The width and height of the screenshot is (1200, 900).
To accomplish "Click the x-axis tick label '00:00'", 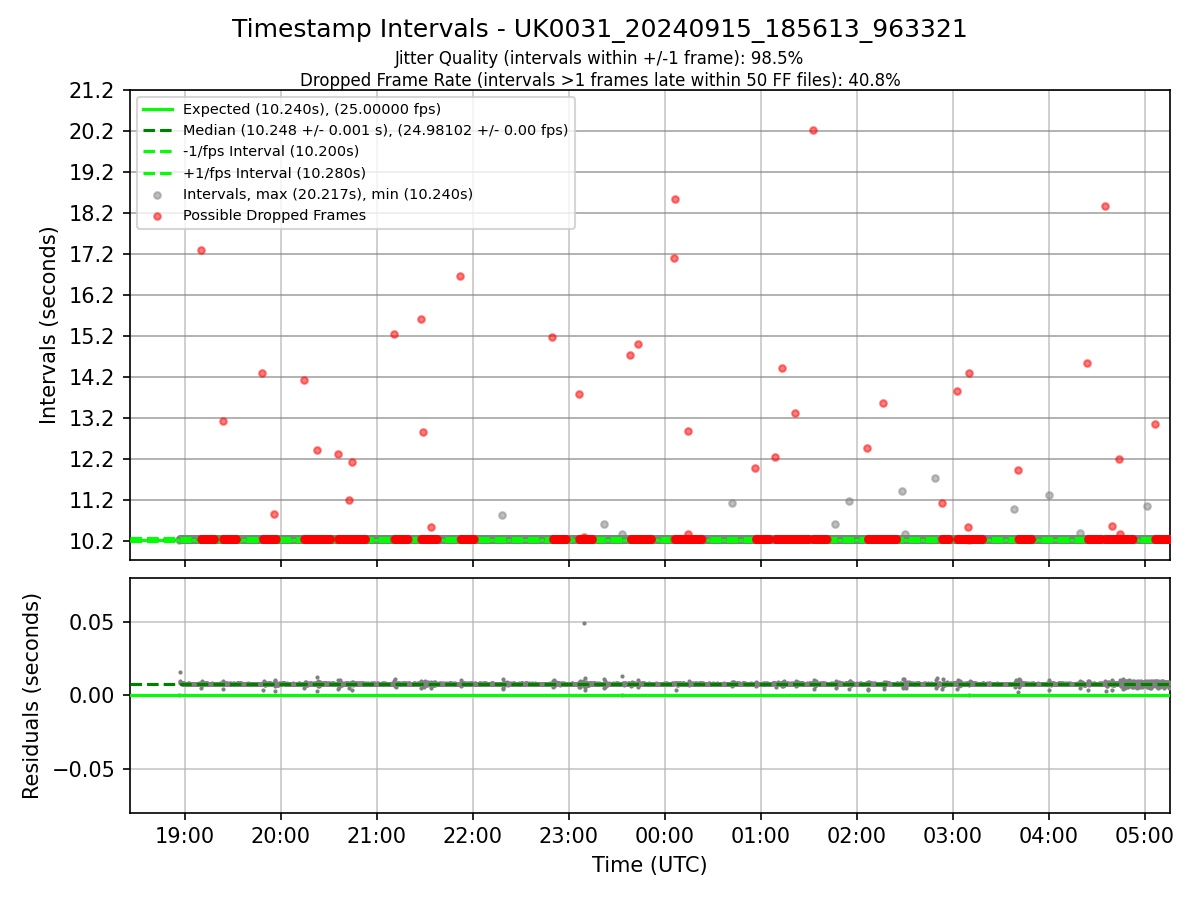I will 664,835.
